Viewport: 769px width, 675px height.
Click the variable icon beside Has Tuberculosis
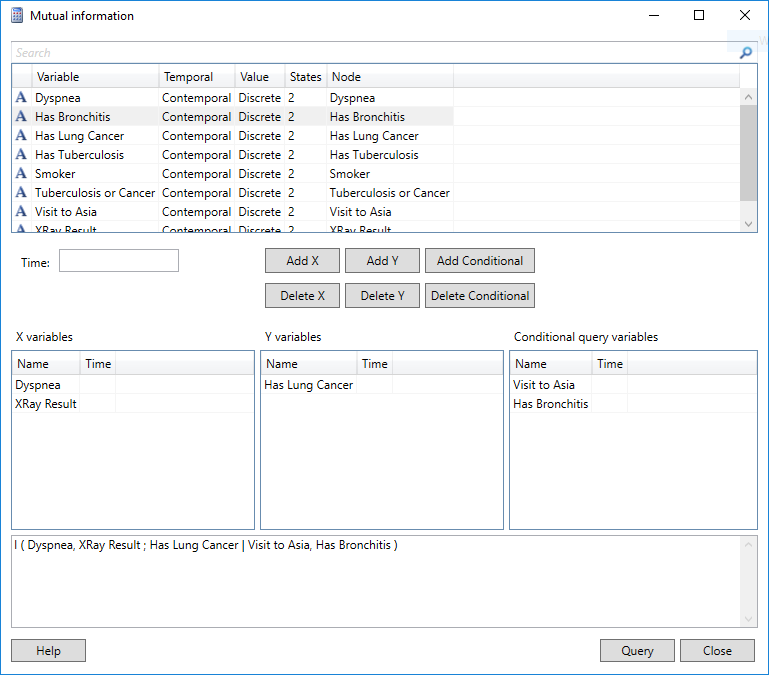21,155
